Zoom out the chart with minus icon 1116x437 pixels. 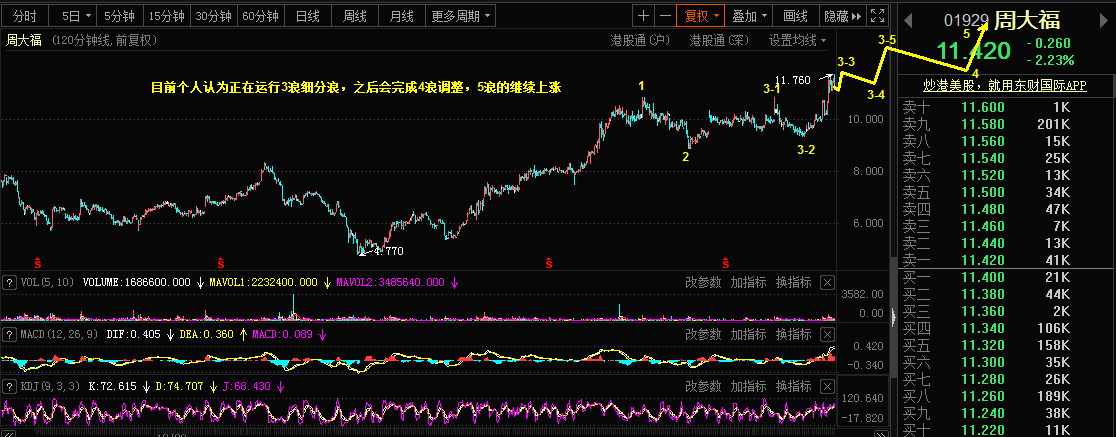pyautogui.click(x=665, y=16)
